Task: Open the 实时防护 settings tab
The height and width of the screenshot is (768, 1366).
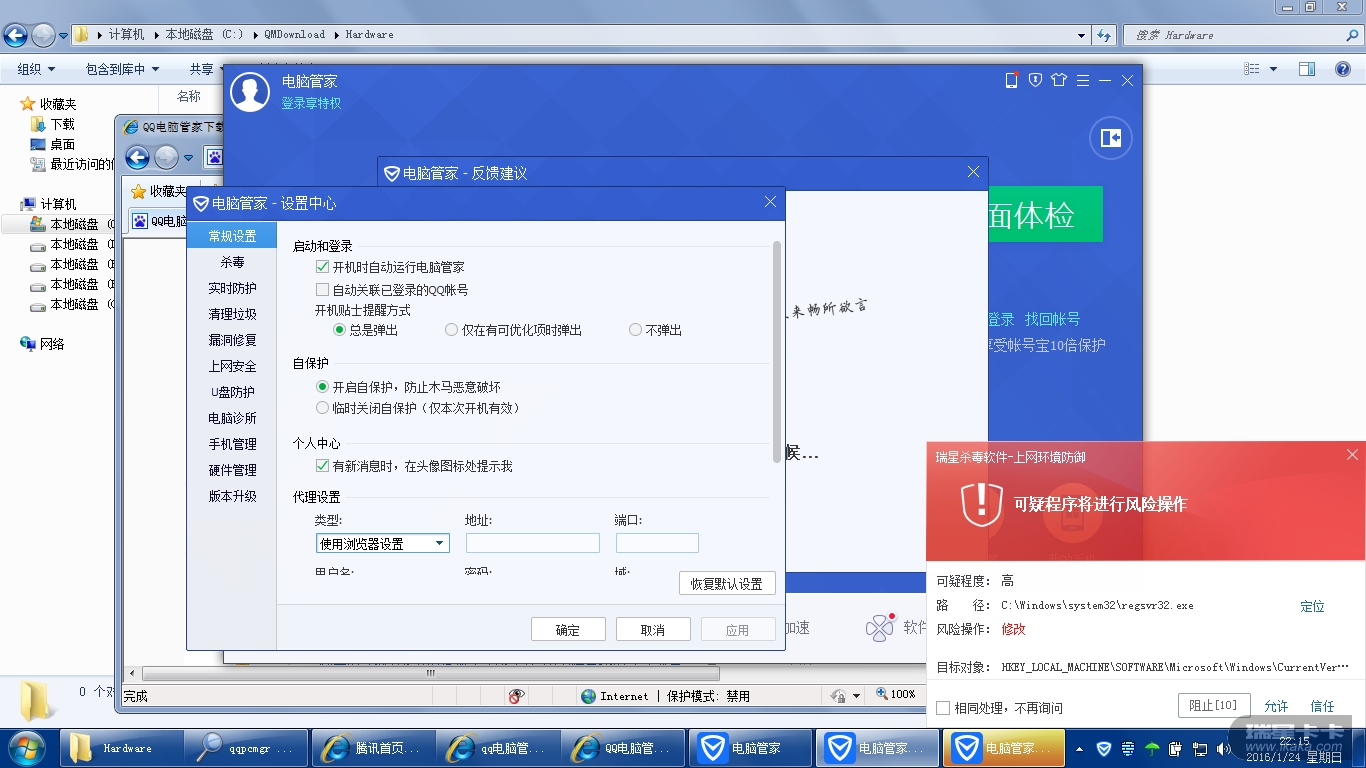Action: (x=232, y=288)
